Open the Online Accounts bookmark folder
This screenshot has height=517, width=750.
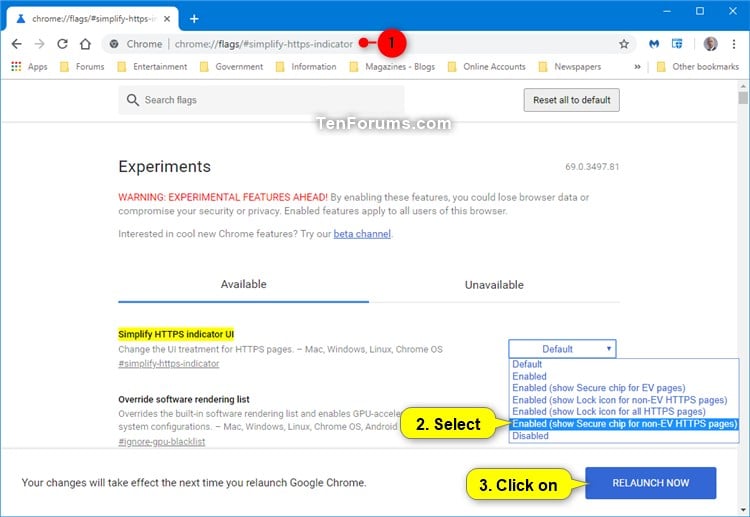(486, 66)
